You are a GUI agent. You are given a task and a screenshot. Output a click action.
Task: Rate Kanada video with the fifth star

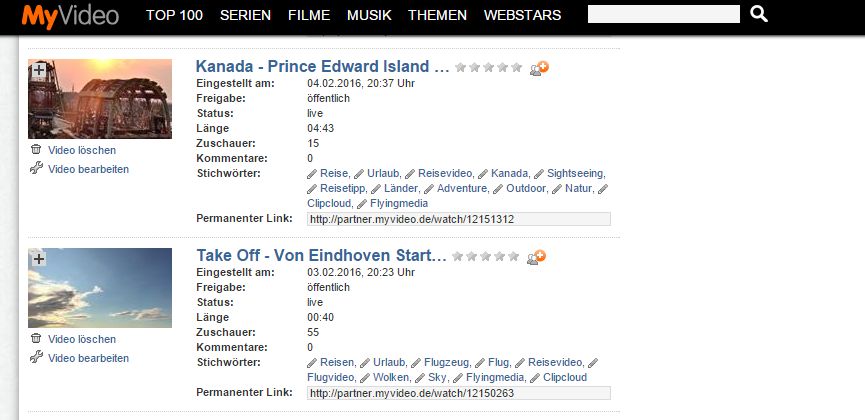516,68
